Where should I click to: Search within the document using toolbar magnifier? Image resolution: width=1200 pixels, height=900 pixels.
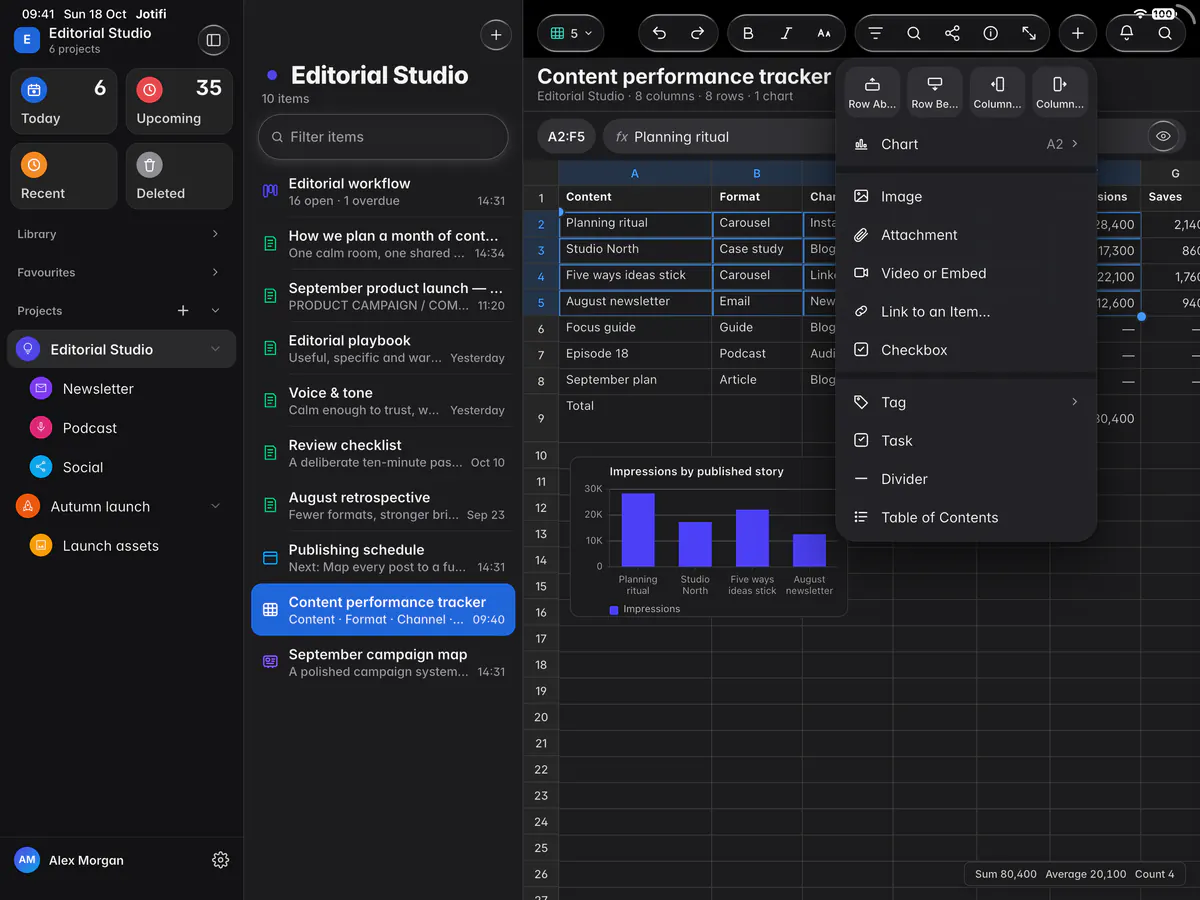[914, 33]
